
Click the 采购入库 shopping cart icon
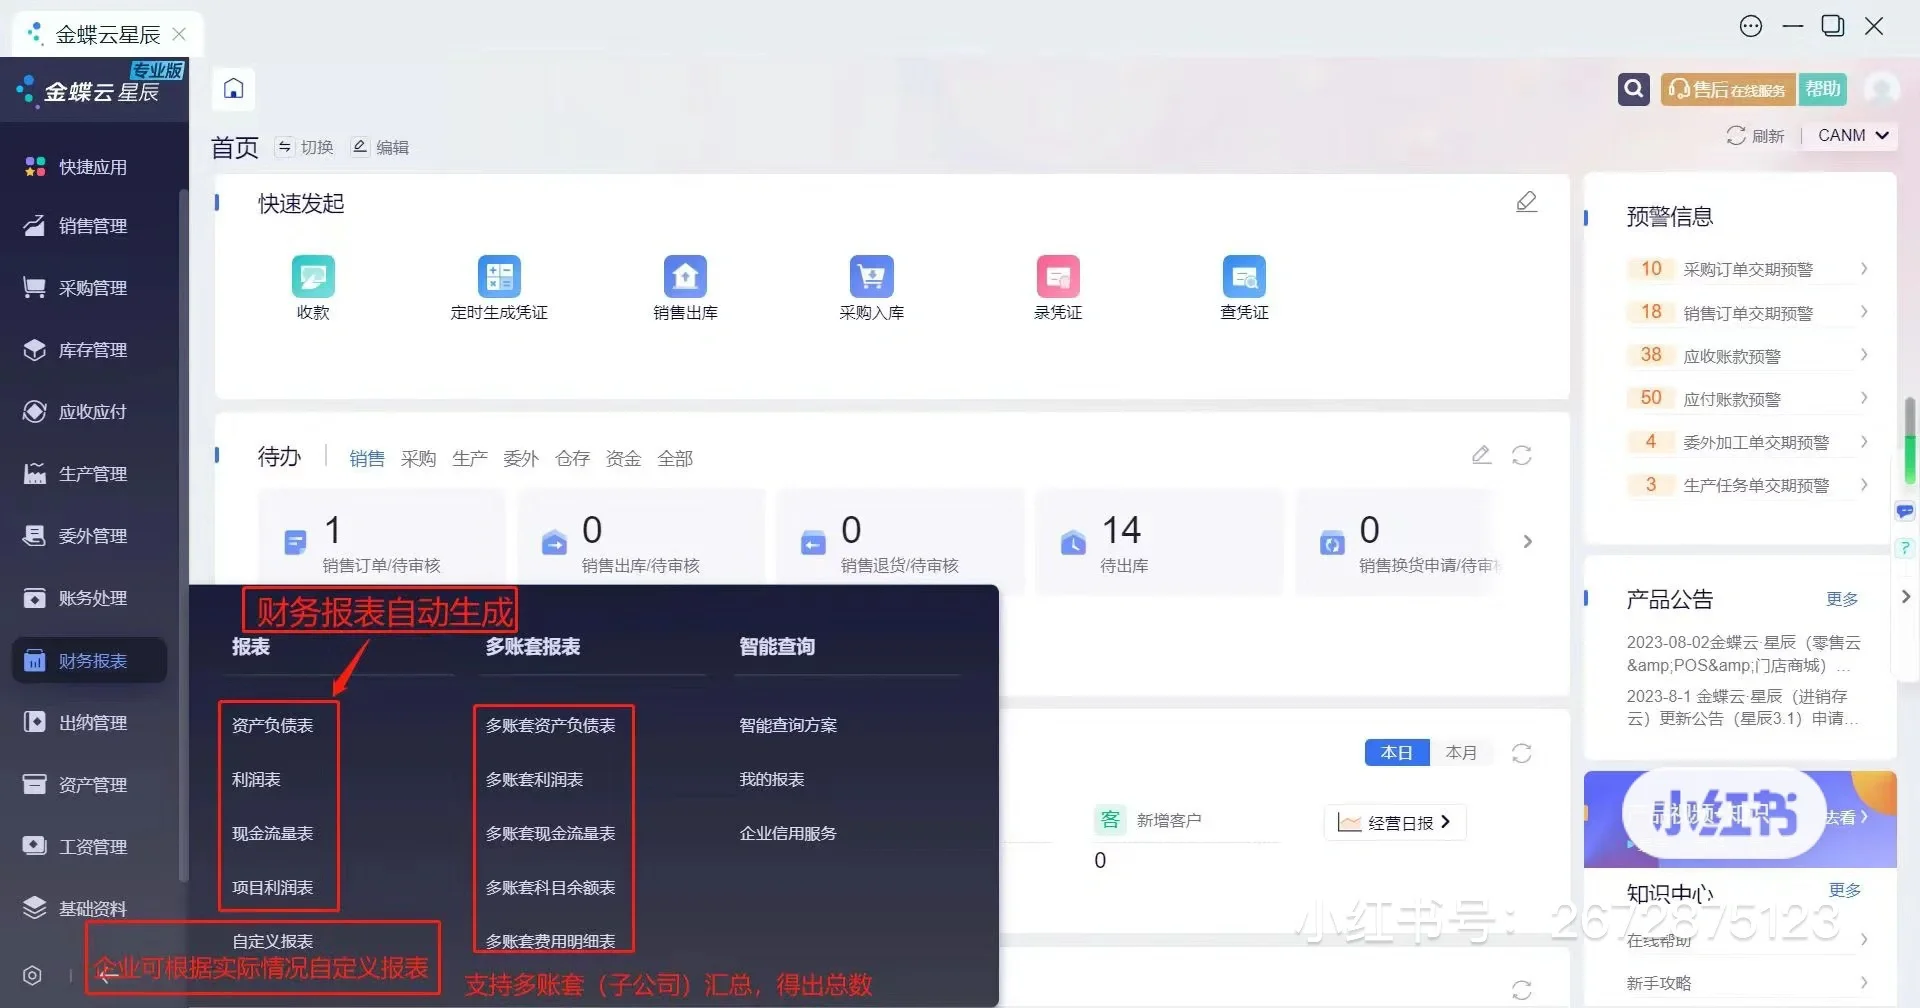[871, 277]
